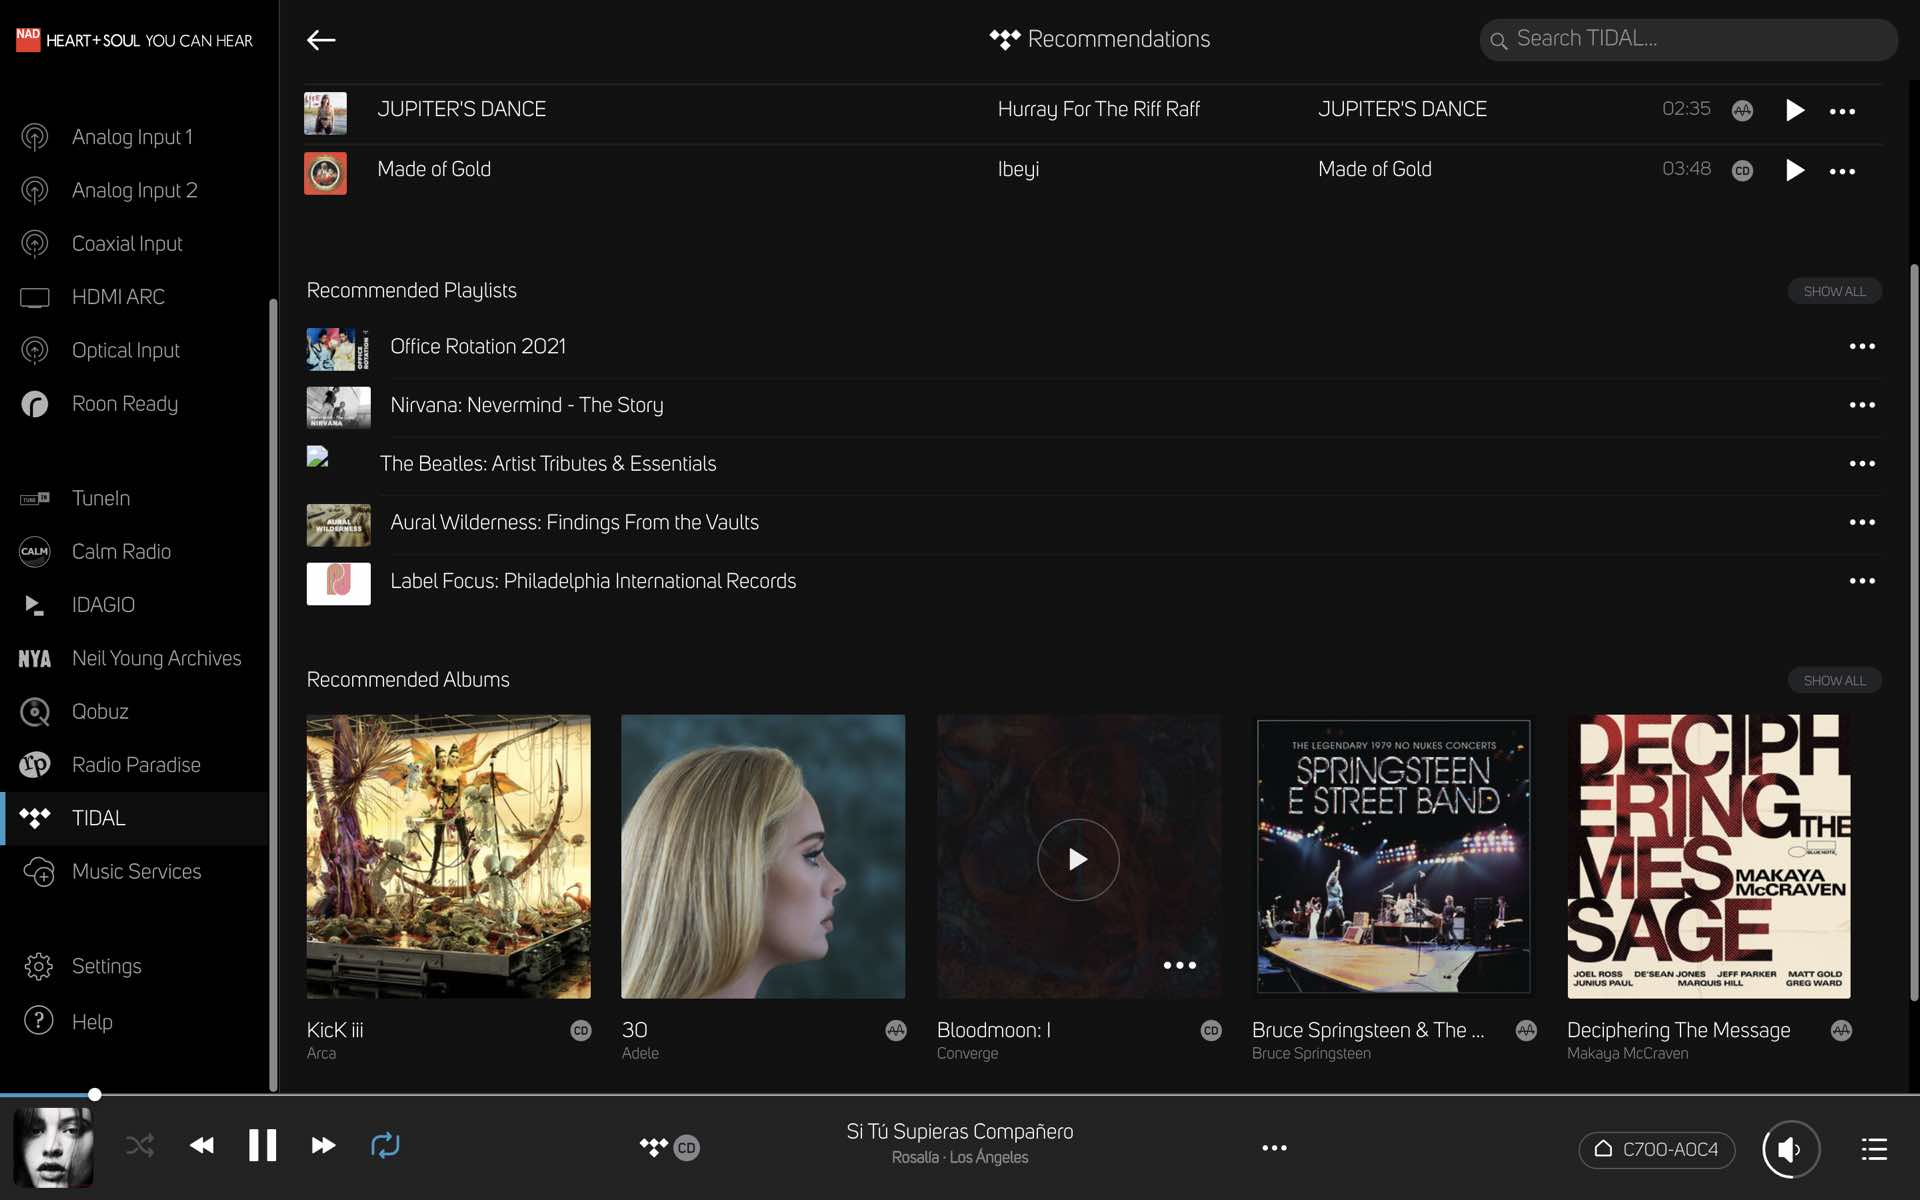Pause the current song
The height and width of the screenshot is (1200, 1920).
262,1145
